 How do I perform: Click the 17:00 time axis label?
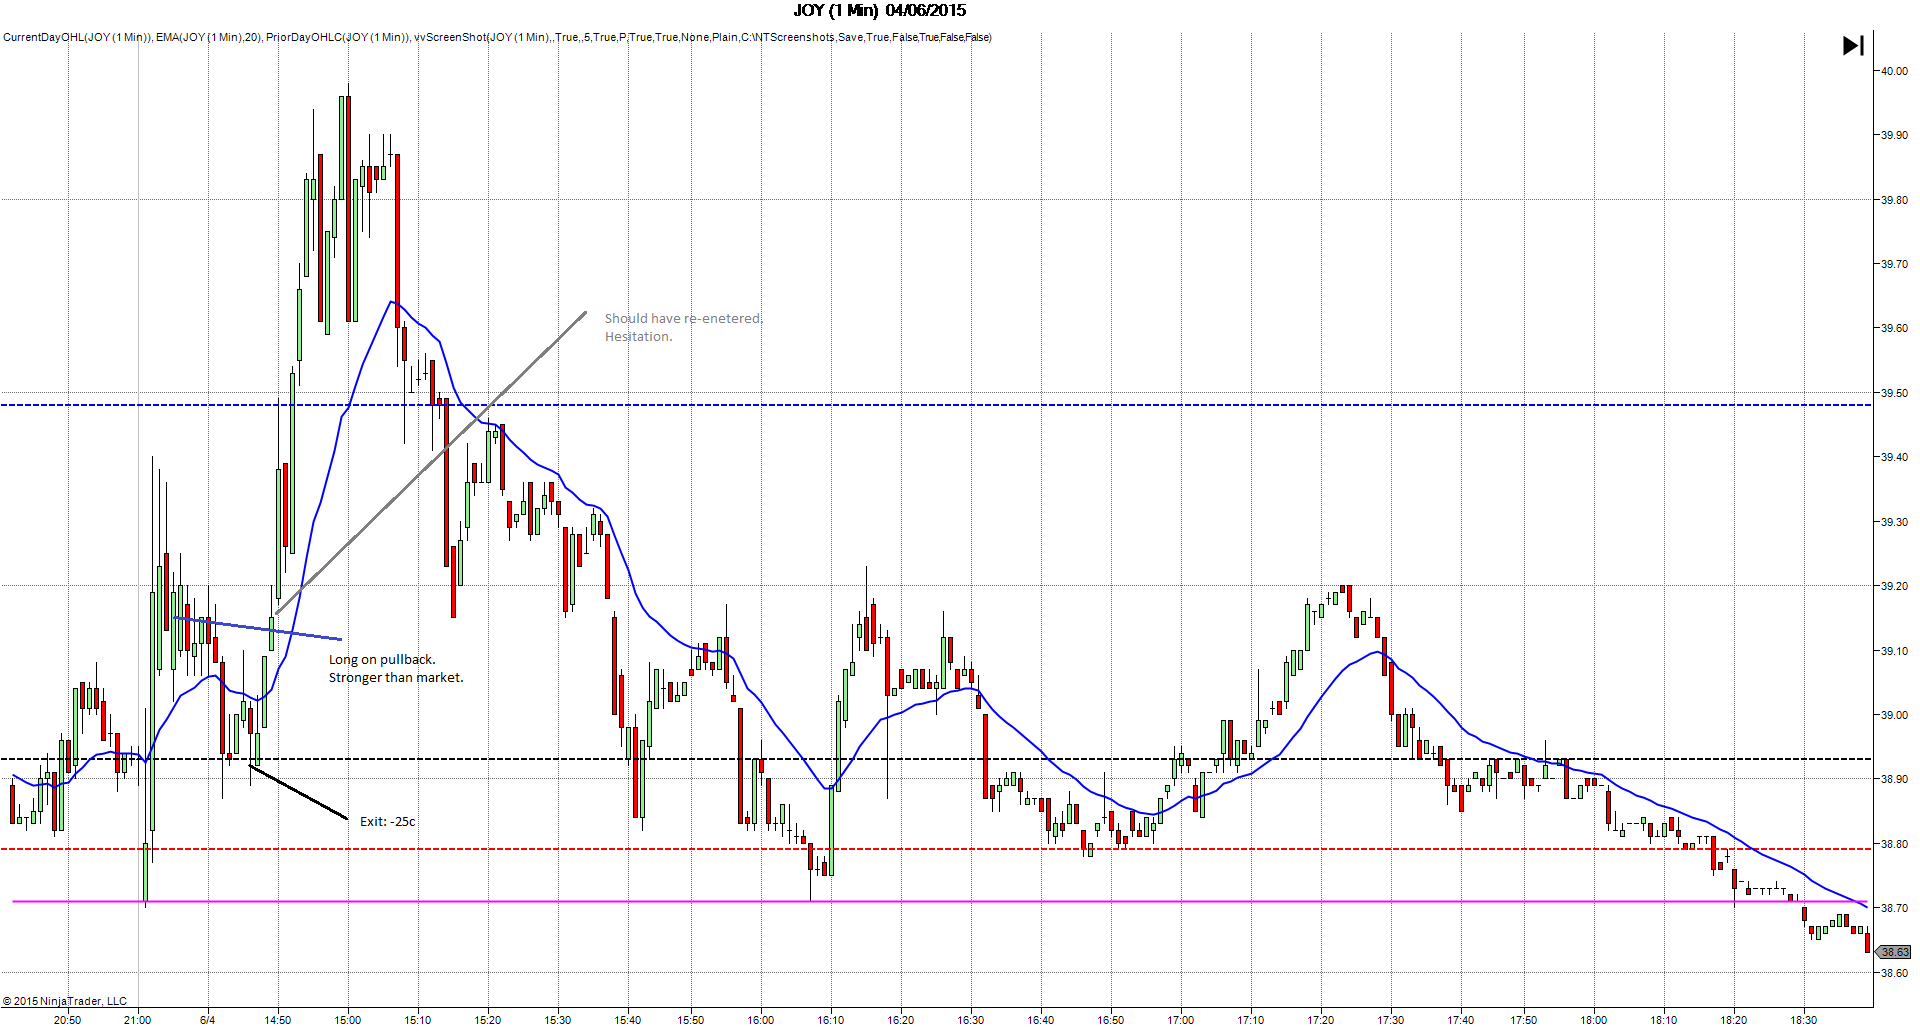(x=1181, y=1020)
